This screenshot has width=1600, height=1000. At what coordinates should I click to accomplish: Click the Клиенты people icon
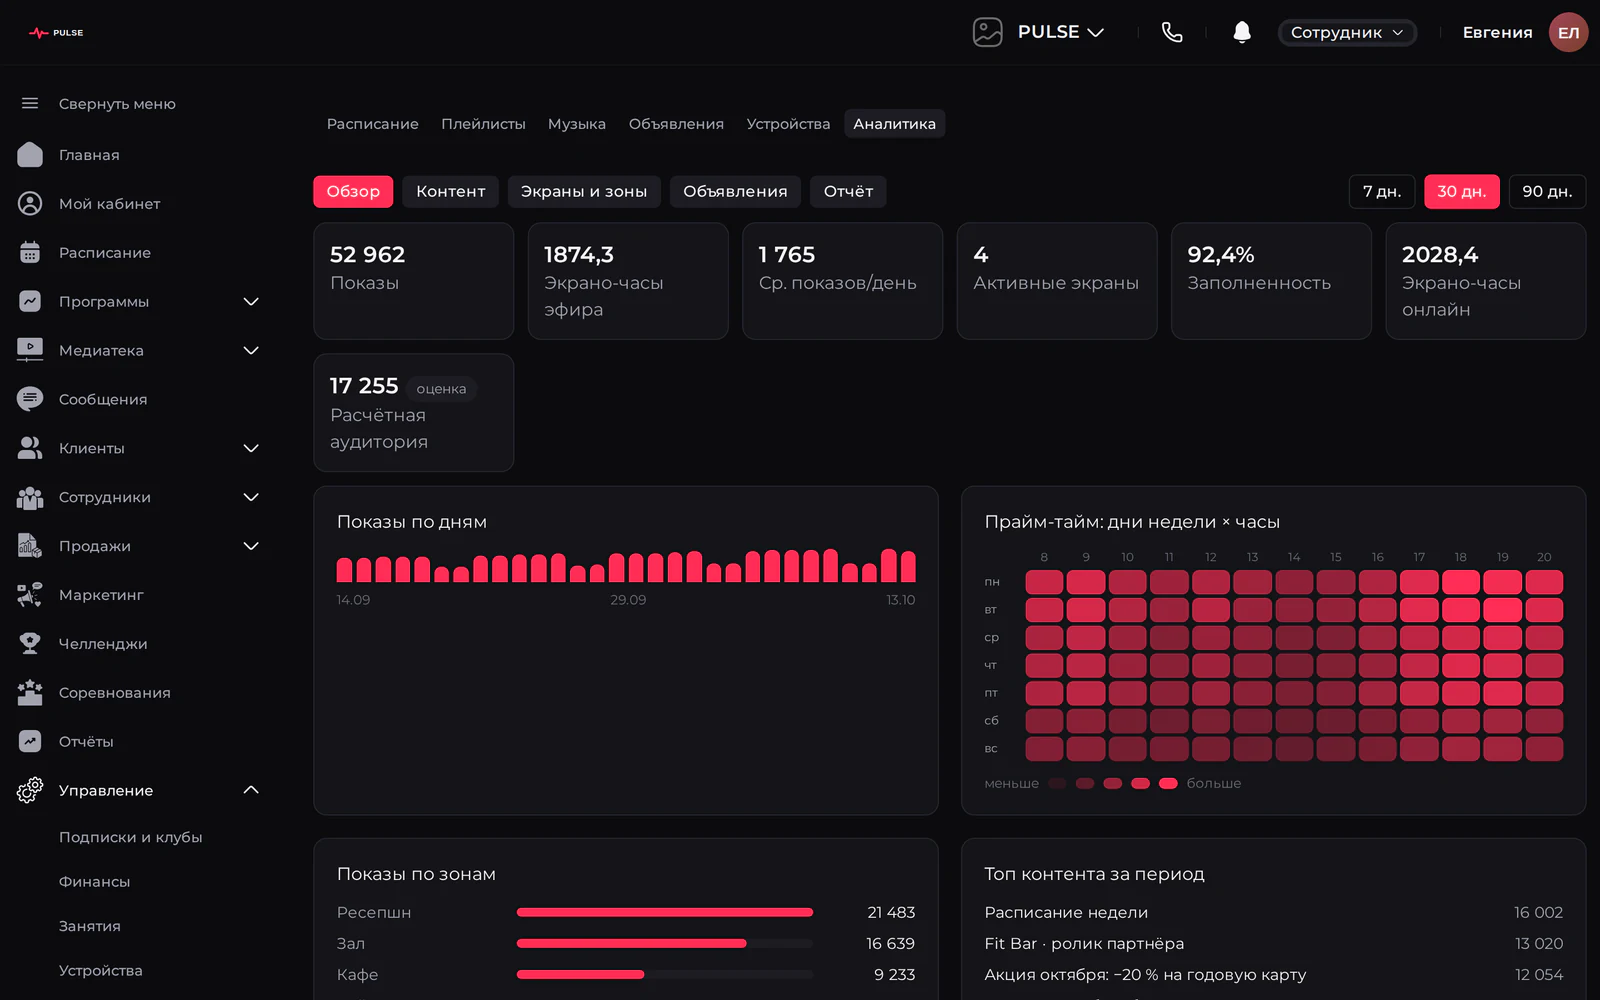click(x=30, y=448)
